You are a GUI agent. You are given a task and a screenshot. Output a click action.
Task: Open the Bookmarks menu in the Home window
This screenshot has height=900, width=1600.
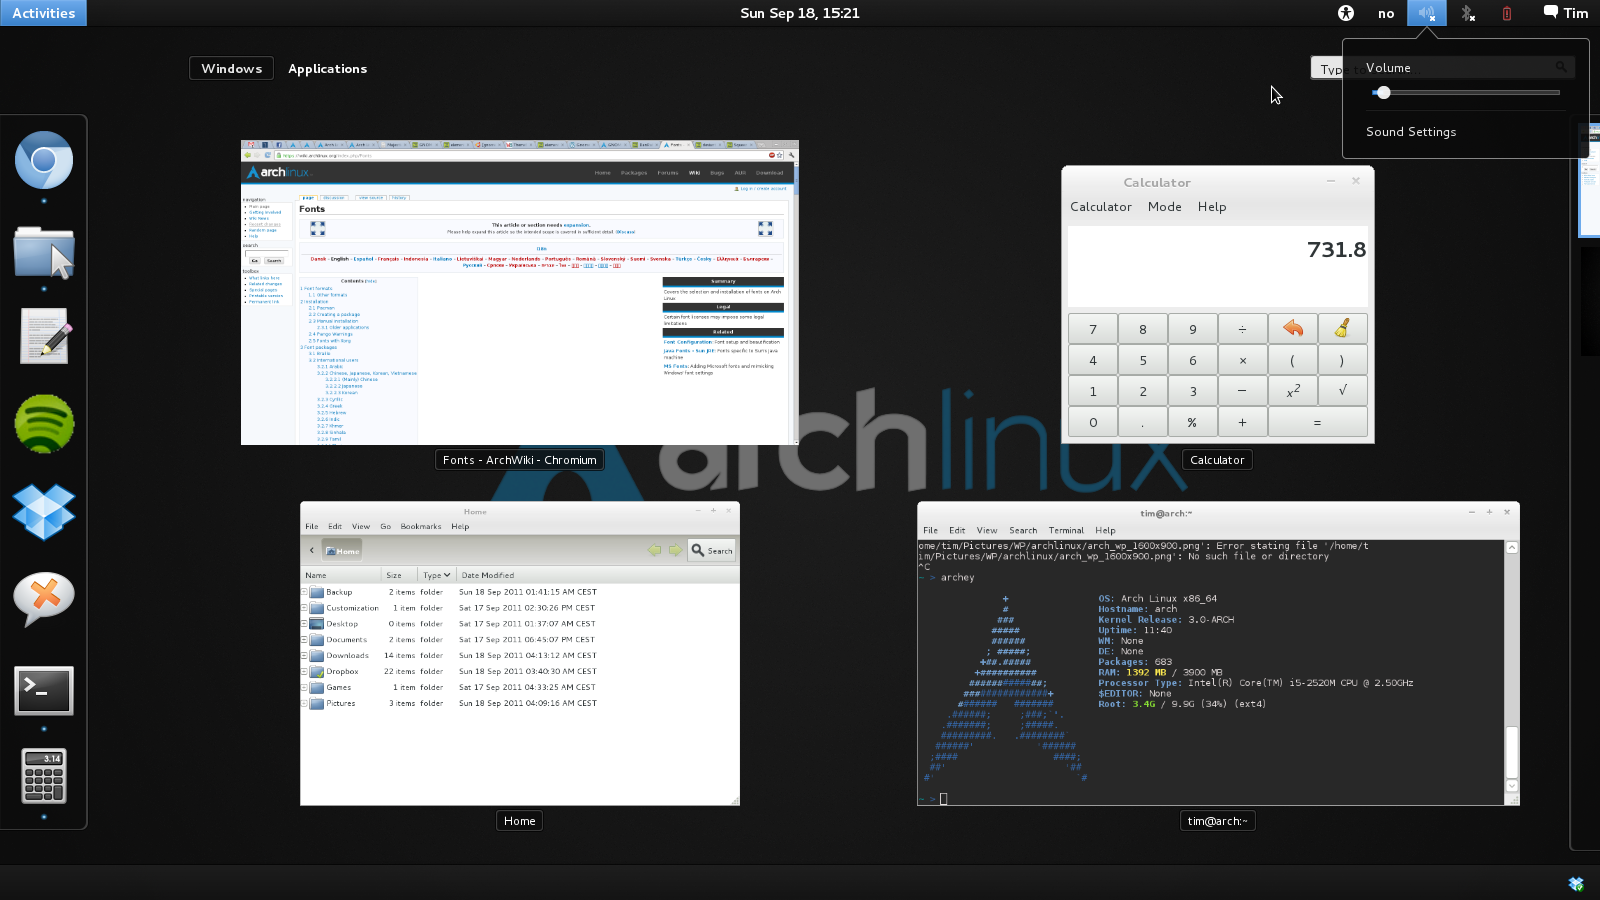click(x=421, y=526)
